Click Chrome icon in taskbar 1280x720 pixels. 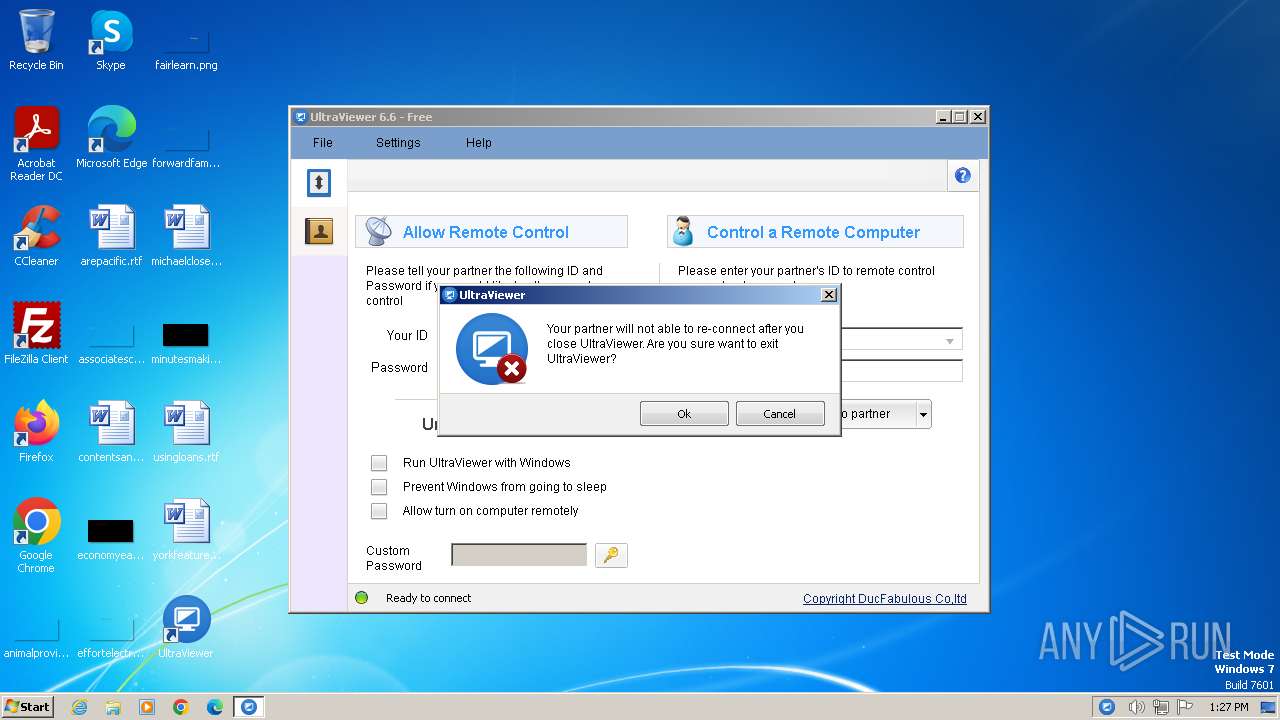tap(181, 707)
